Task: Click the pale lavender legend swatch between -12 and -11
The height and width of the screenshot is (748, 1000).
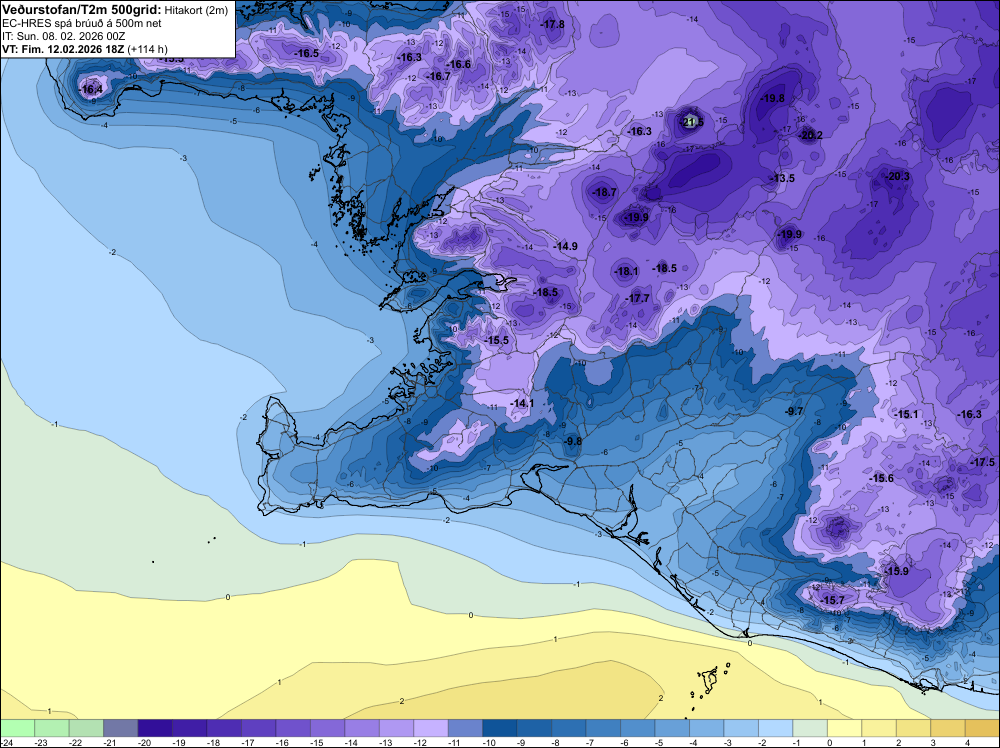Action: 430,728
